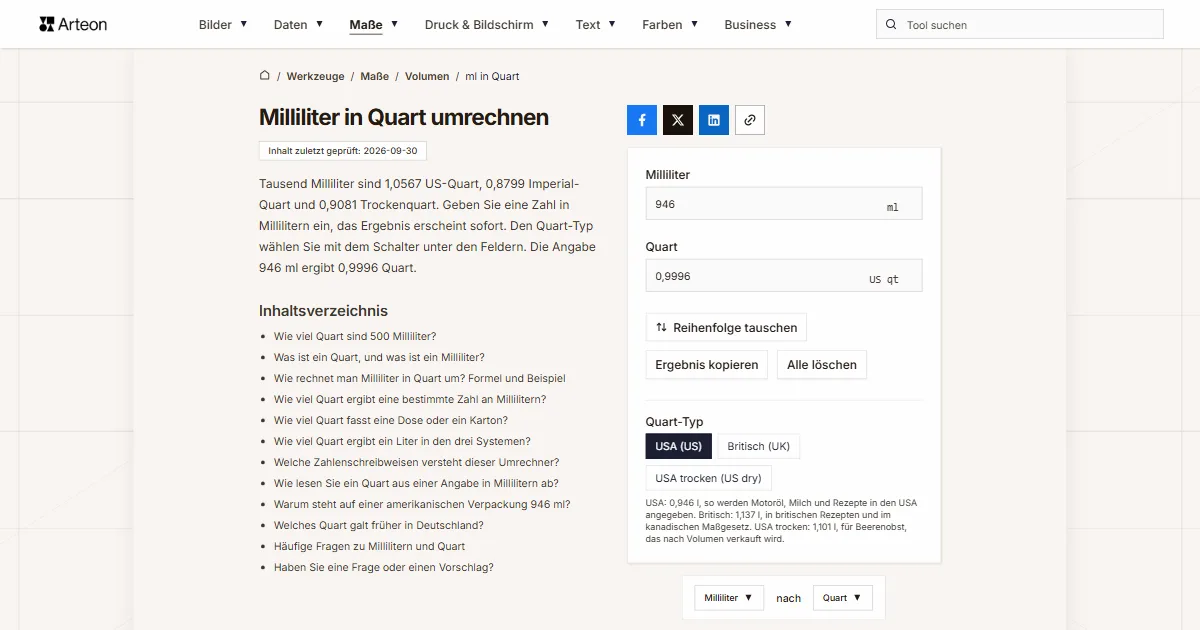Focus the Milliliter input field
The width and height of the screenshot is (1200, 630).
(784, 204)
